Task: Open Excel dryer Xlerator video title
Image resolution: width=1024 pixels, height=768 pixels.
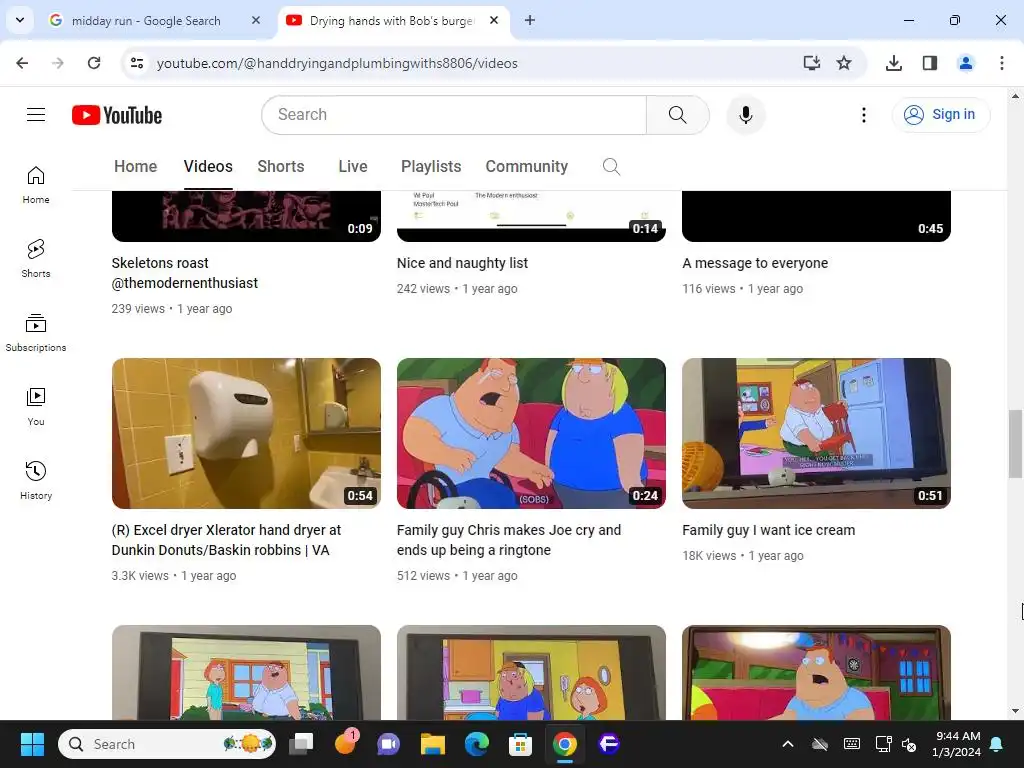Action: pyautogui.click(x=227, y=540)
